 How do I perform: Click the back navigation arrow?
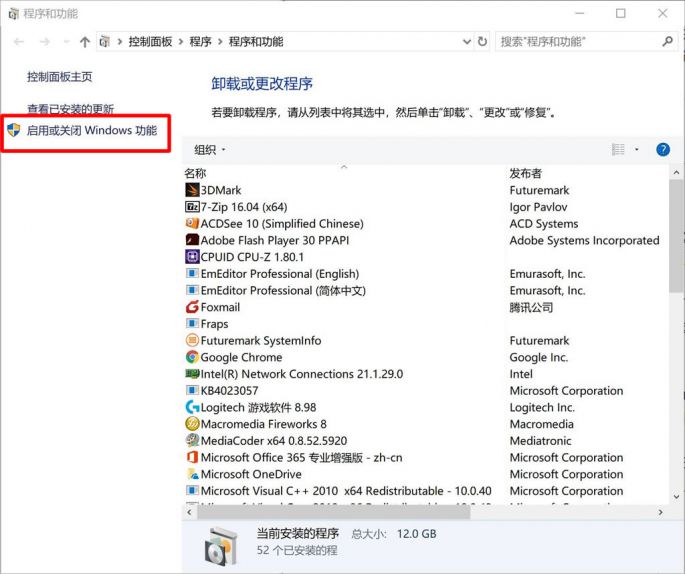pos(19,42)
